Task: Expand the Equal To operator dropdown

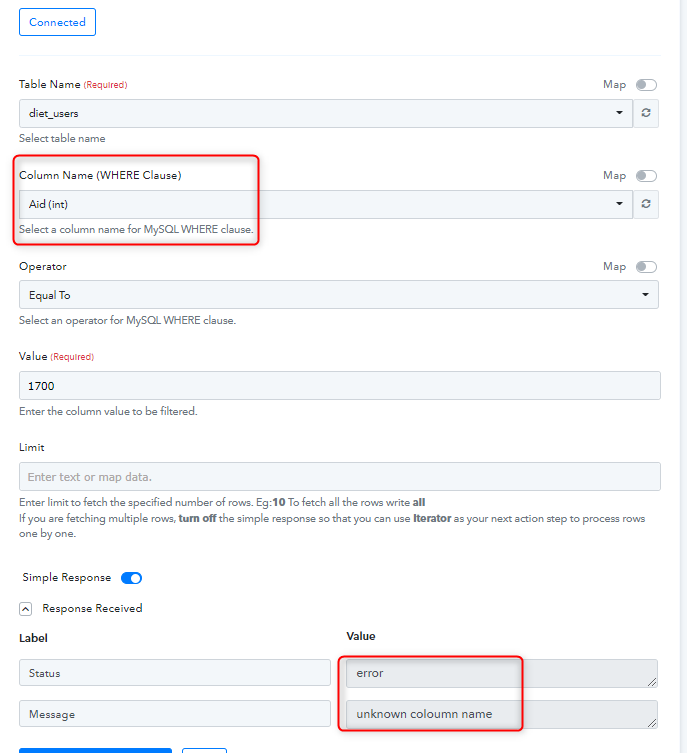Action: (x=339, y=295)
